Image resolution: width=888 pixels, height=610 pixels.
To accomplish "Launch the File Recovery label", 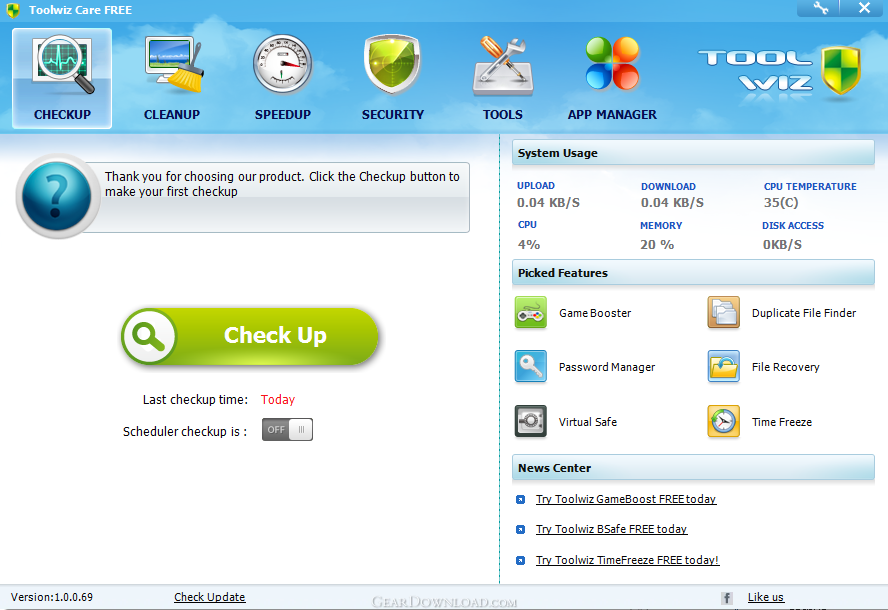I will [785, 367].
